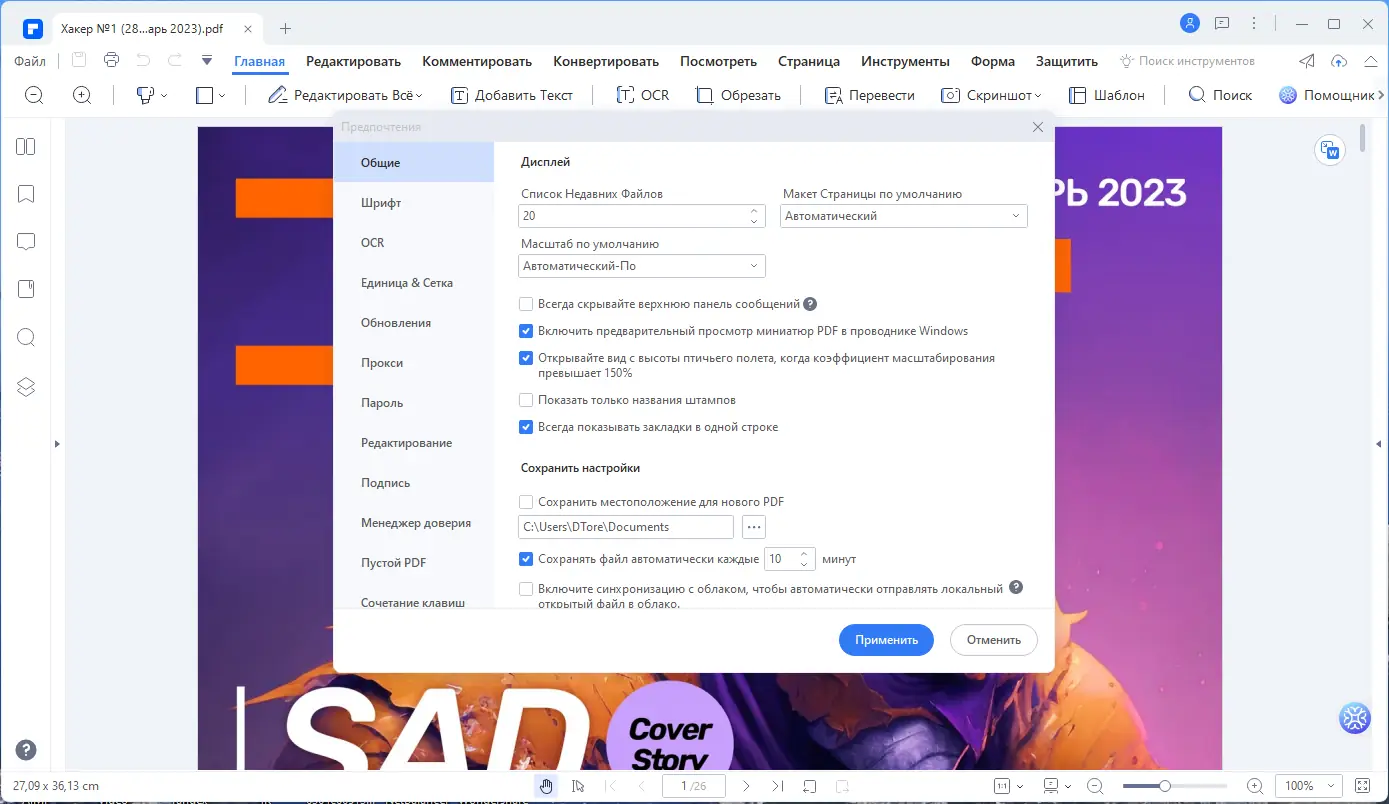1389x804 pixels.
Task: Click the zoom slider in the status bar
Action: point(1175,786)
